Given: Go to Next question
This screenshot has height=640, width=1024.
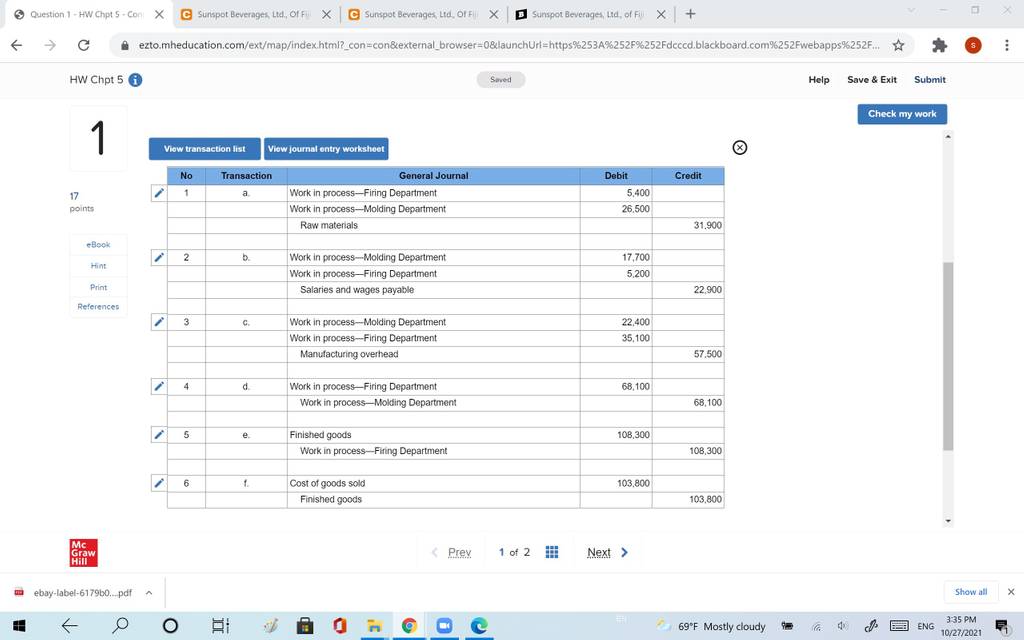Looking at the screenshot, I should point(607,552).
